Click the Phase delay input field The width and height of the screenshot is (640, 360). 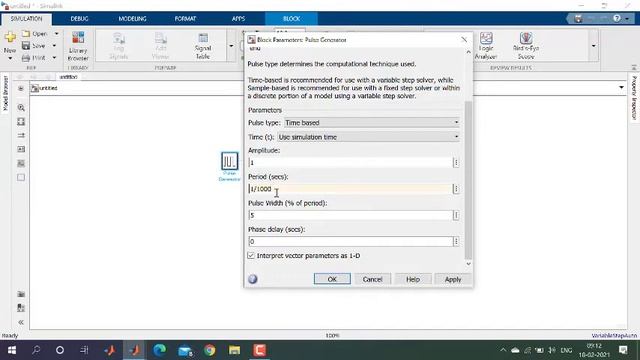pos(351,241)
